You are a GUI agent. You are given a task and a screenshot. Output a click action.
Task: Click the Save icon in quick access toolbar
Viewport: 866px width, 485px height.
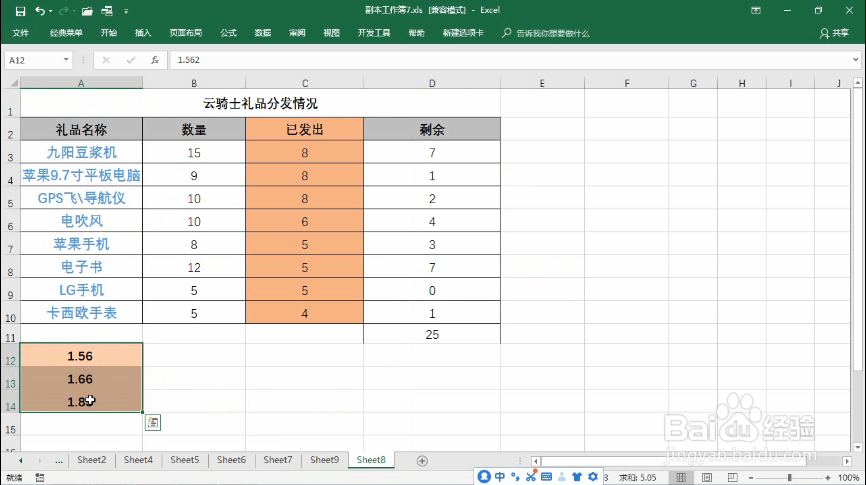20,10
